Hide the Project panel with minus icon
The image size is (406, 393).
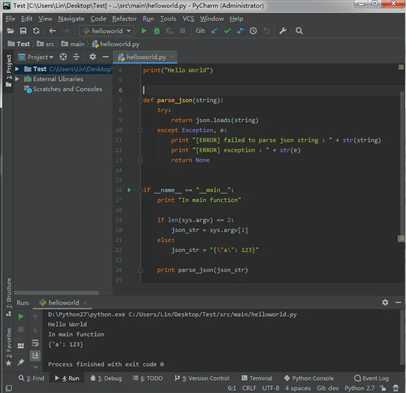(105, 57)
